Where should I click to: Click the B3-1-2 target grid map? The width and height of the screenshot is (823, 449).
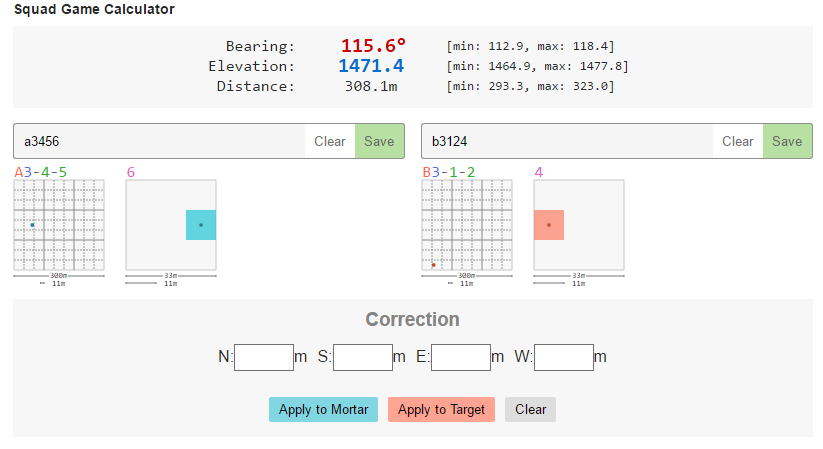(x=467, y=225)
